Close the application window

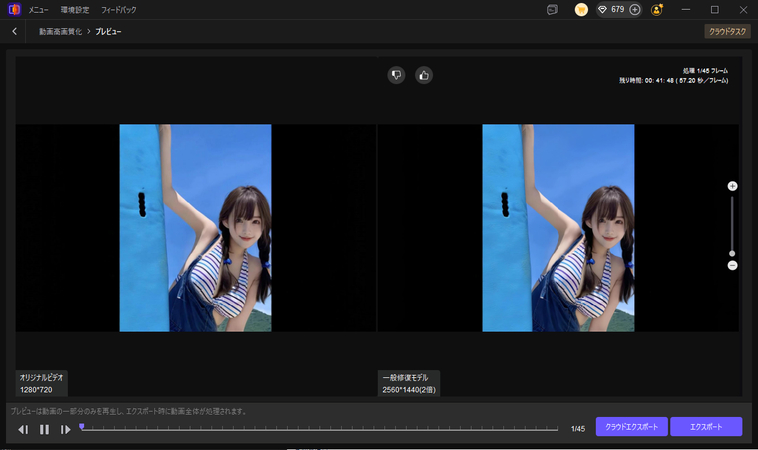(x=743, y=10)
